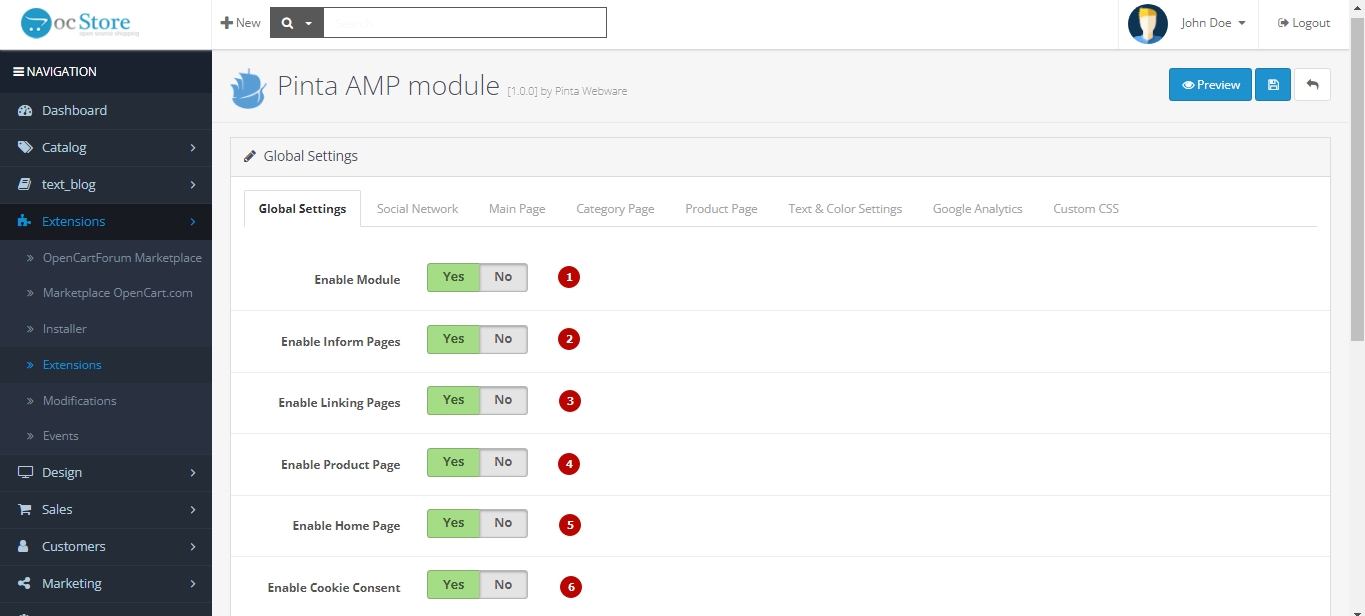This screenshot has width=1365, height=616.
Task: Expand the Design menu
Action: coord(106,472)
